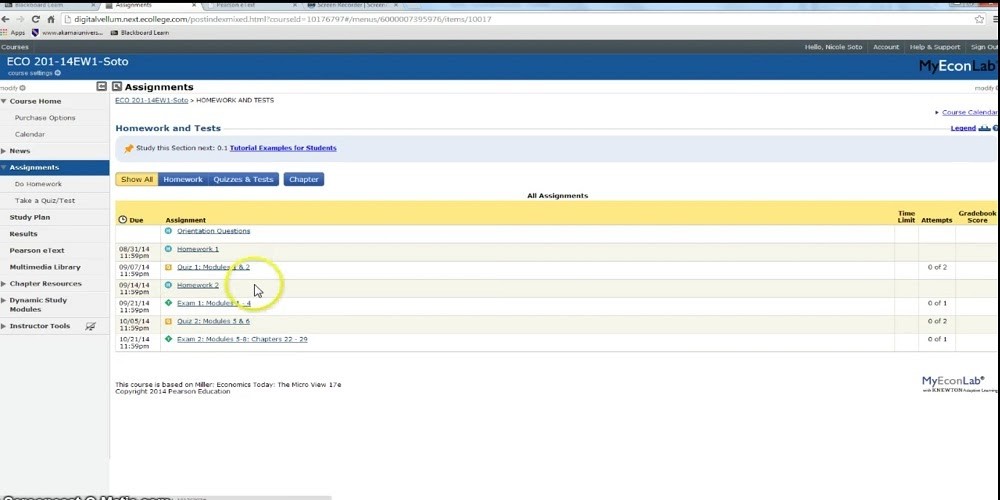Switch to the Chapter view button
This screenshot has height=500, width=1000.
tap(304, 180)
